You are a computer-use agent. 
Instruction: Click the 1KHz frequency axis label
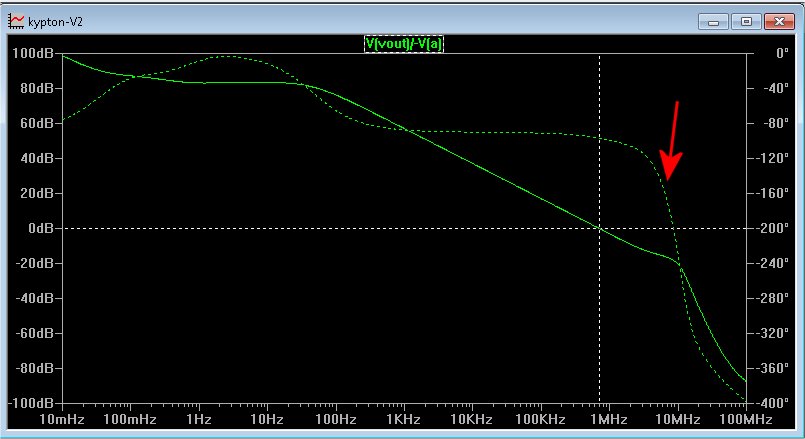[x=404, y=419]
